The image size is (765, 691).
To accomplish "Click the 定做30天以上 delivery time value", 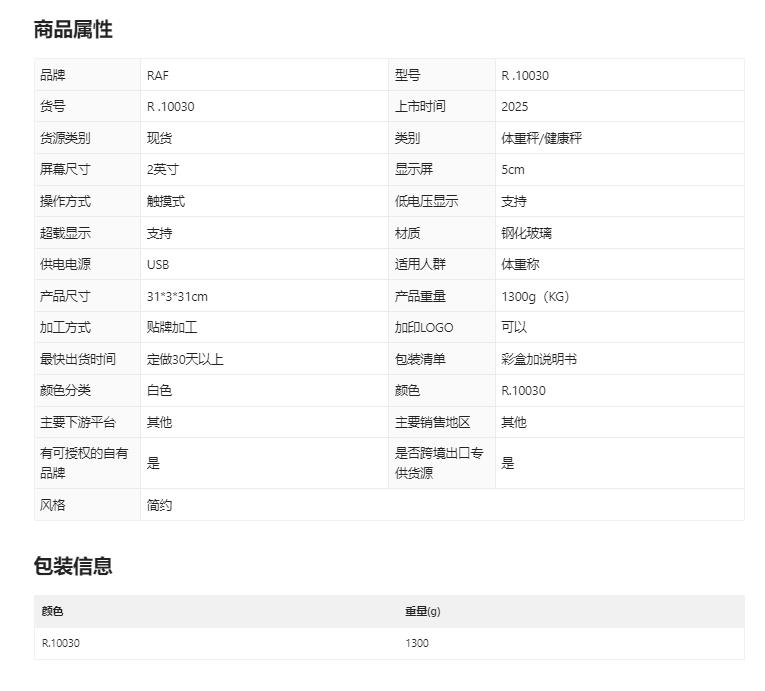I will coord(185,359).
